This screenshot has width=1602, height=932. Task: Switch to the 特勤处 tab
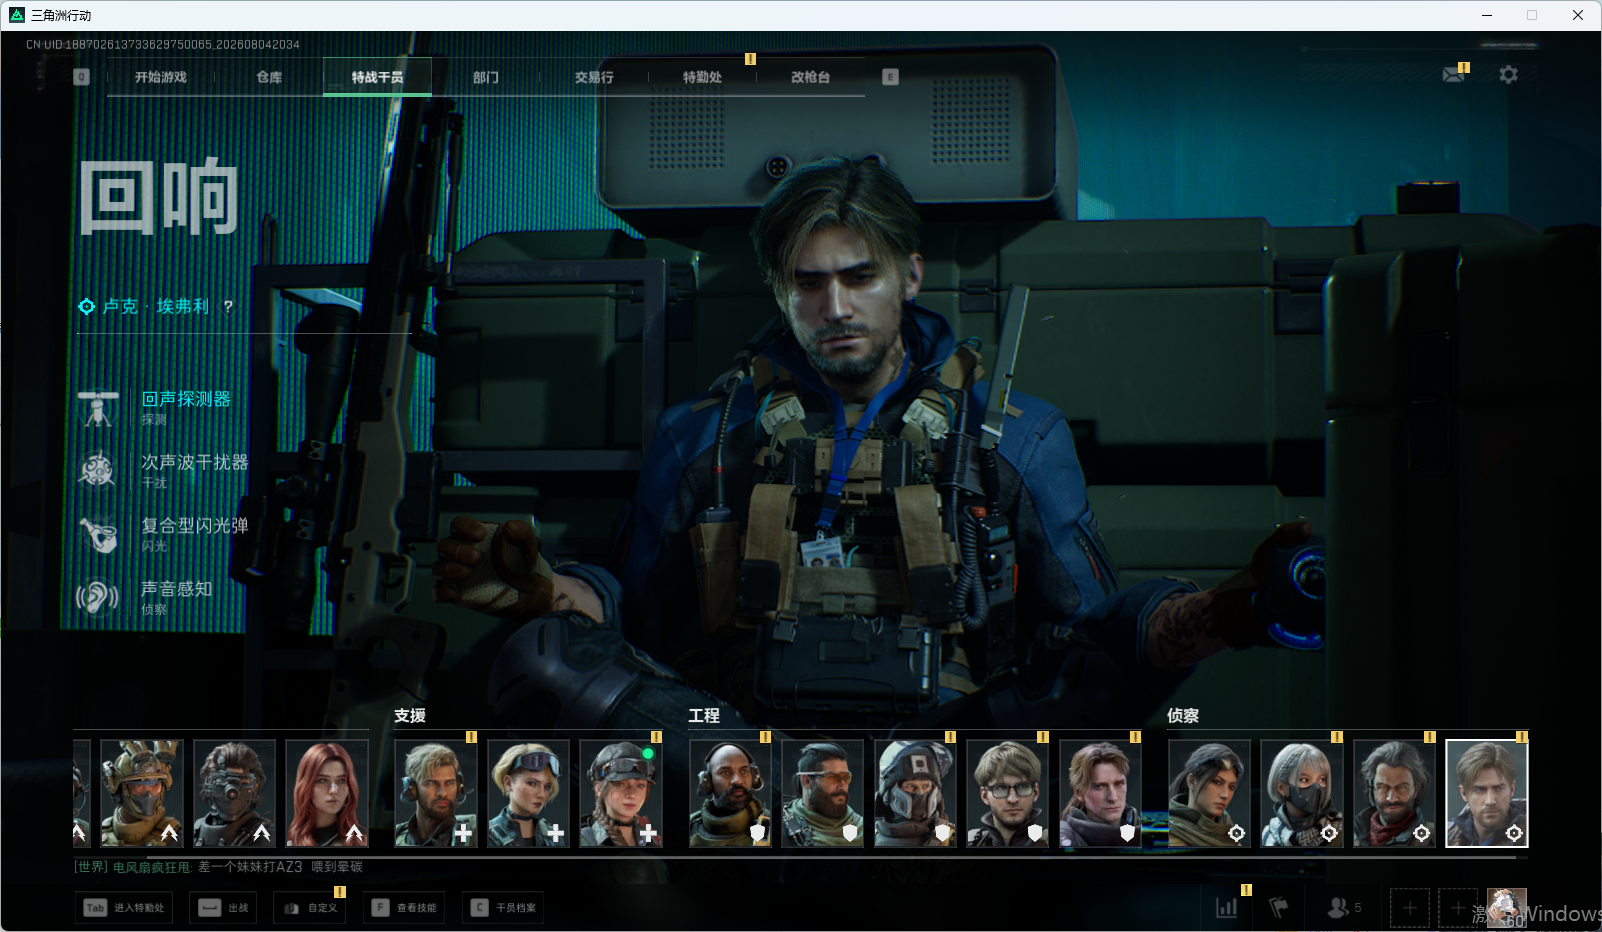tap(702, 77)
